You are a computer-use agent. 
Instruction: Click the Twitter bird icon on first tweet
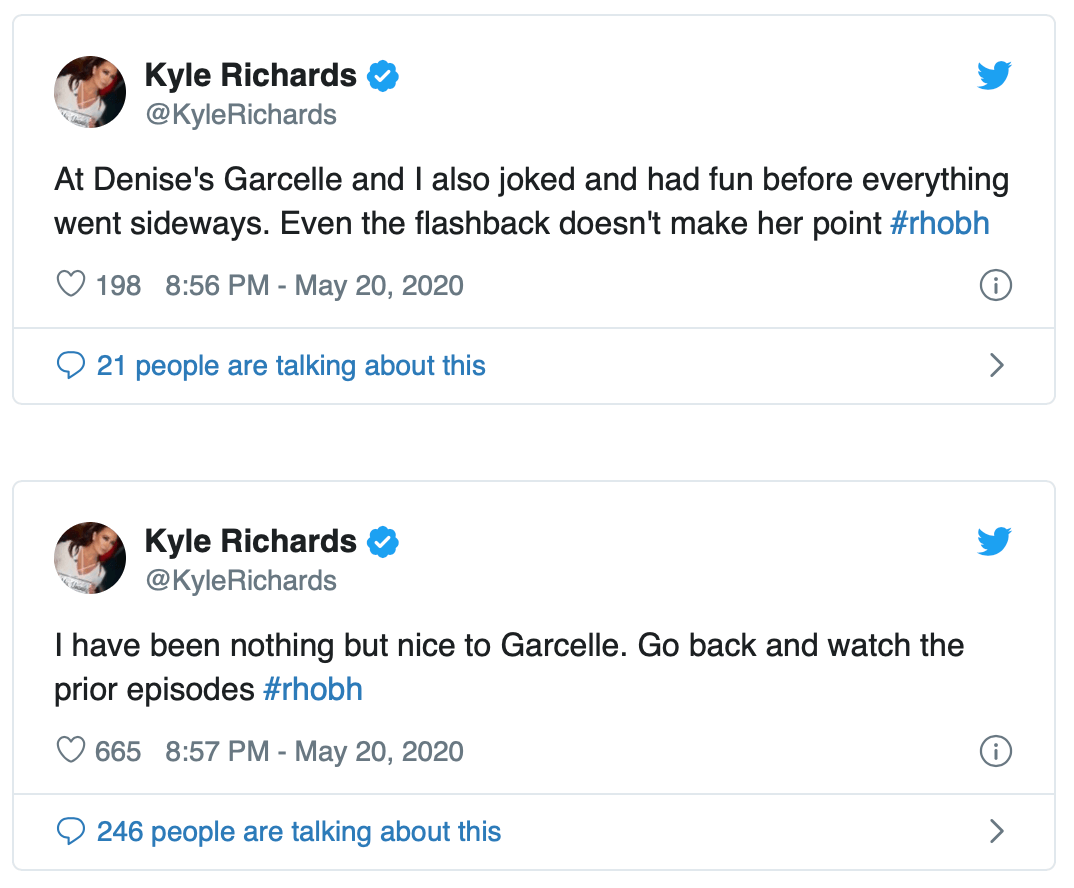tap(994, 76)
